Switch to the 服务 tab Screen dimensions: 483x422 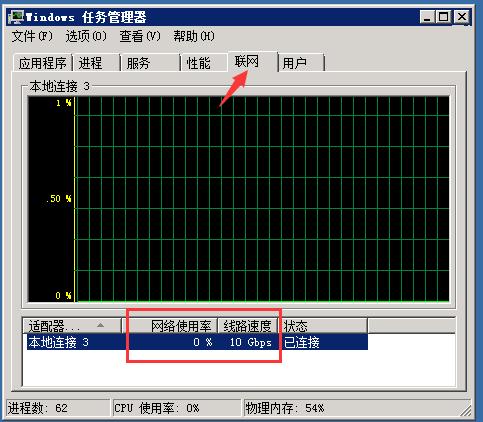(150, 63)
